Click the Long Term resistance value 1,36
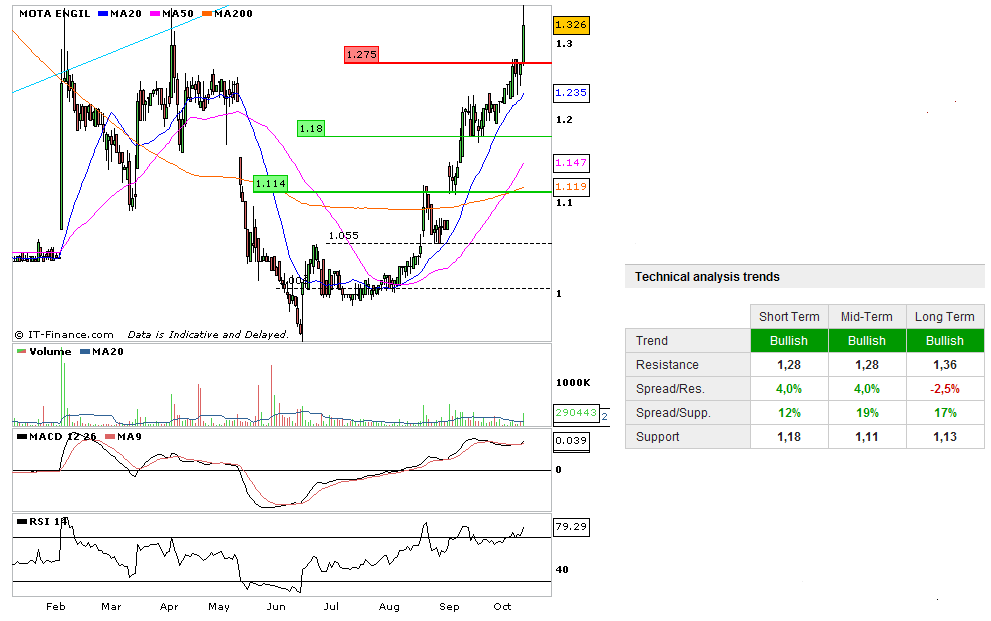The image size is (991, 621). pyautogui.click(x=945, y=365)
